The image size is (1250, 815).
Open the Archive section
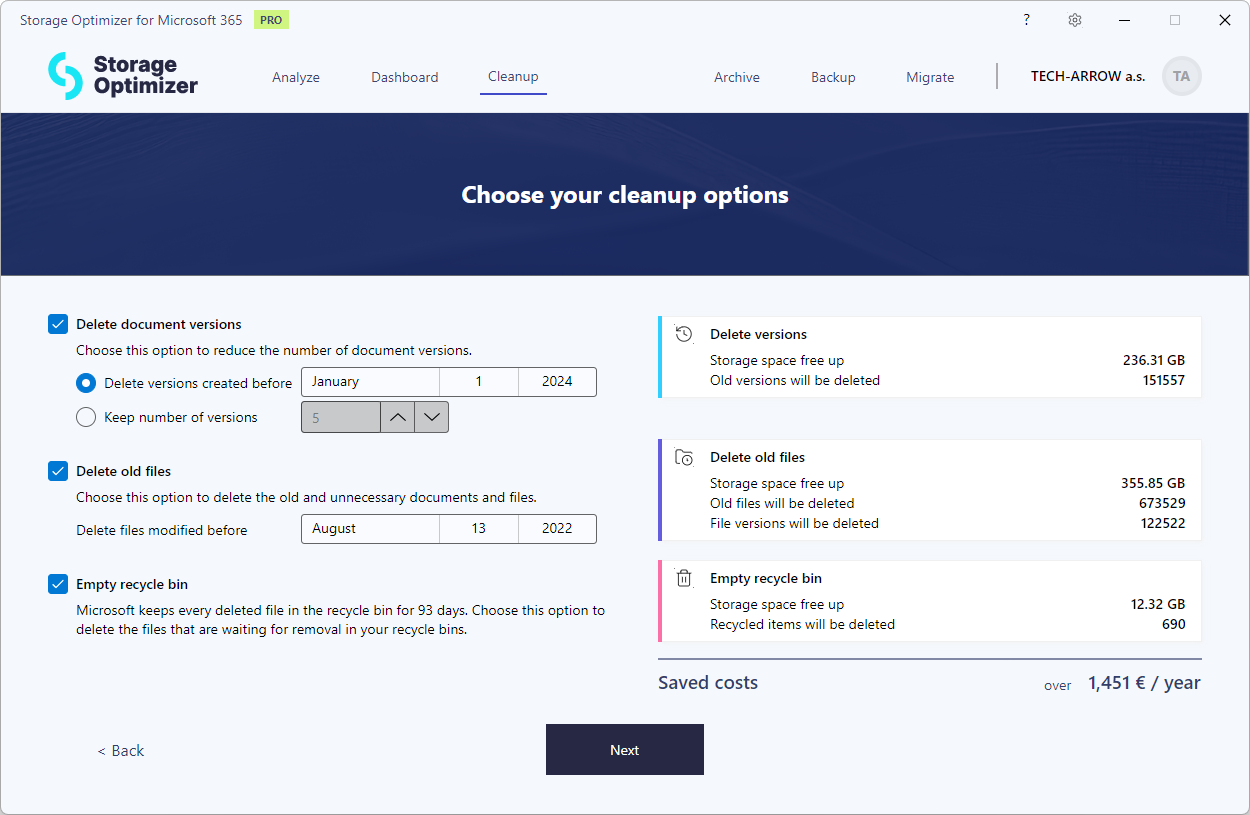(737, 76)
